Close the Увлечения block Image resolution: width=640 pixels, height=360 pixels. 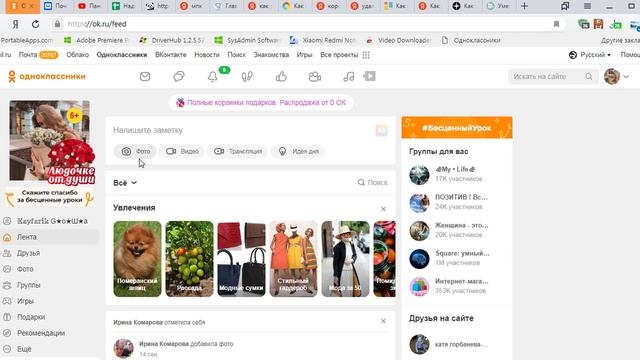point(383,209)
